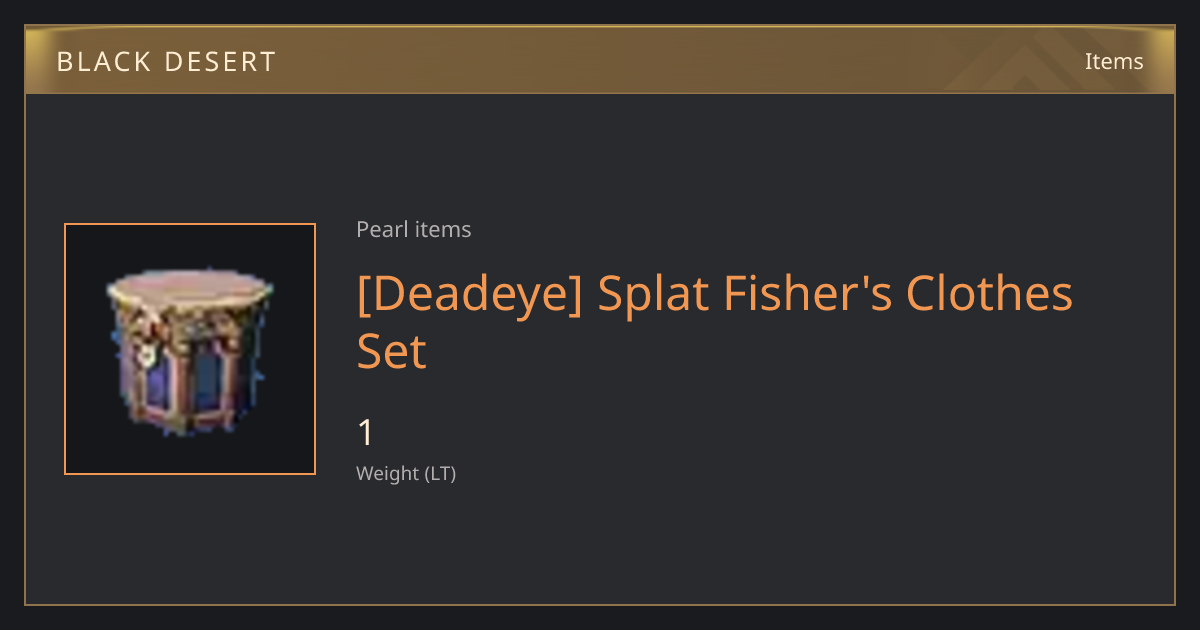Image resolution: width=1200 pixels, height=630 pixels.
Task: Open the BLACK DESERT header logo
Action: click(x=166, y=62)
